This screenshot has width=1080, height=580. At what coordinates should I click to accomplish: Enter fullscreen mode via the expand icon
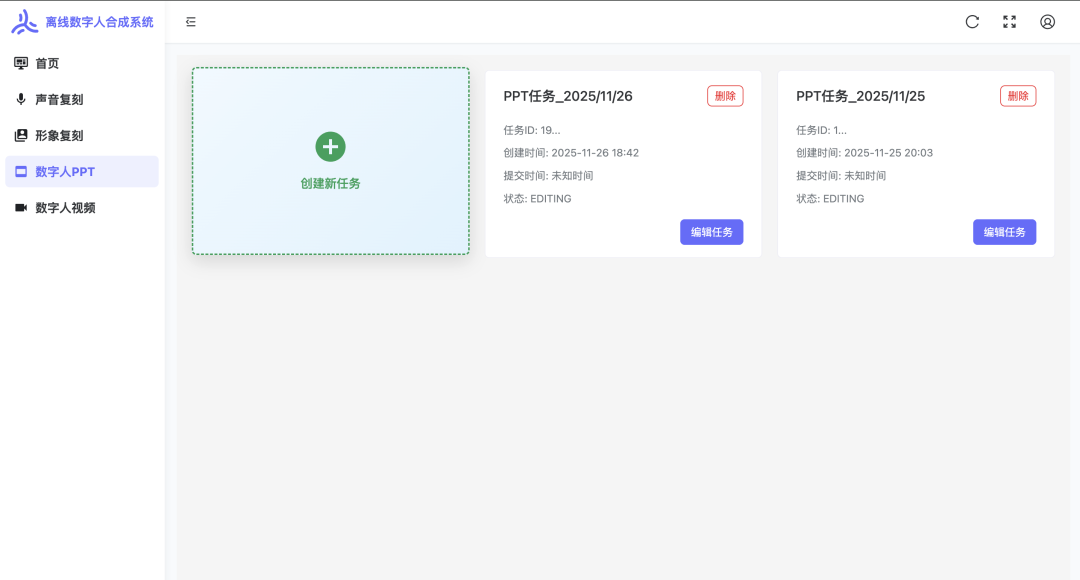click(x=1010, y=21)
